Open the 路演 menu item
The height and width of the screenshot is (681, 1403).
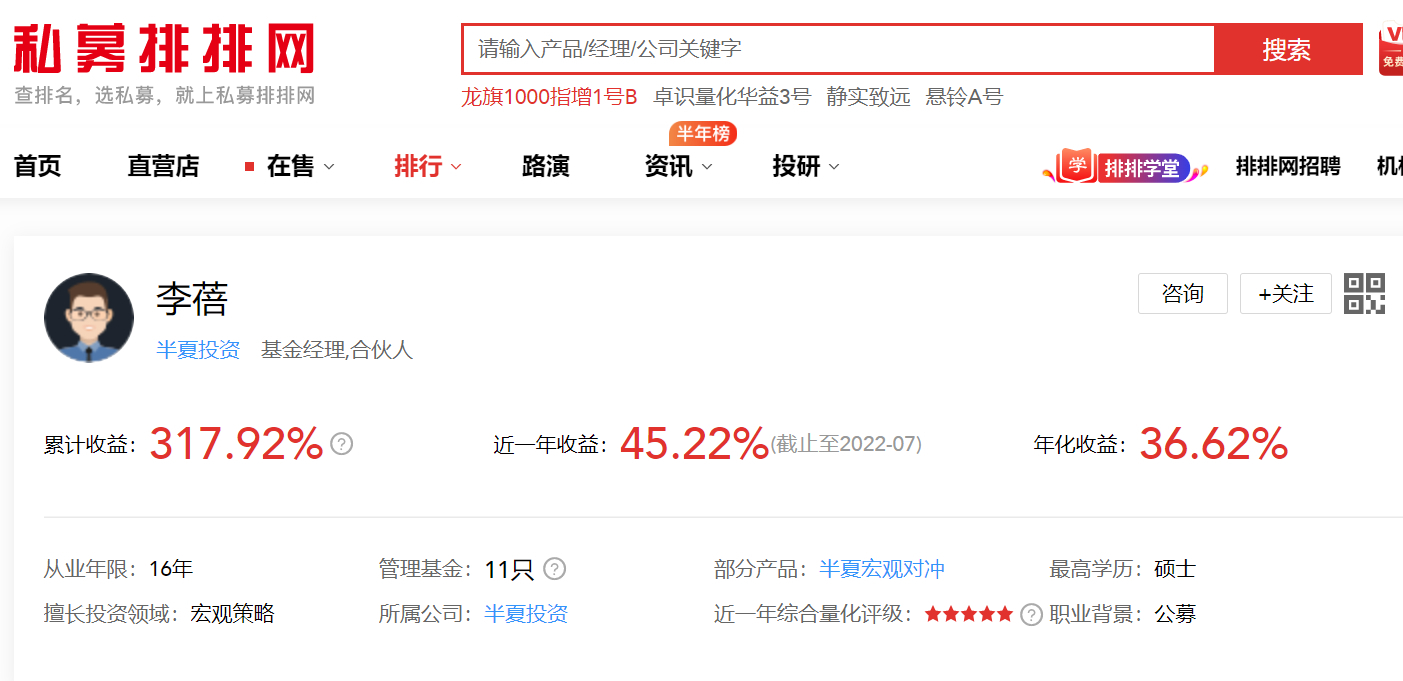coord(546,166)
